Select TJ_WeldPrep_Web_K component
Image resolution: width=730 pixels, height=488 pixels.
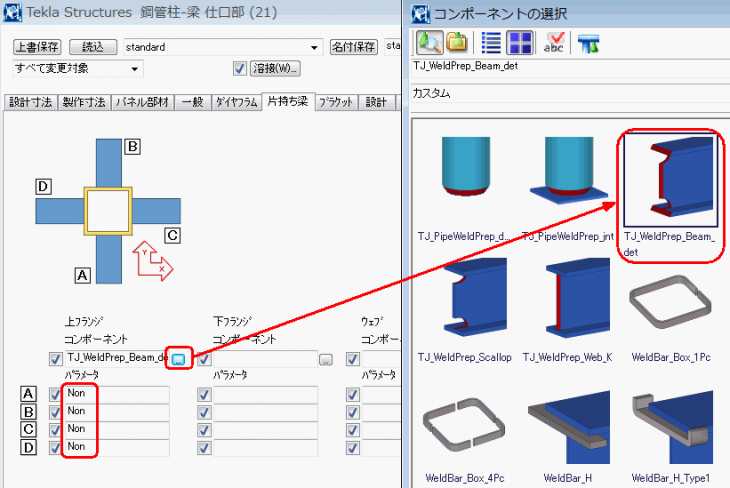point(577,298)
